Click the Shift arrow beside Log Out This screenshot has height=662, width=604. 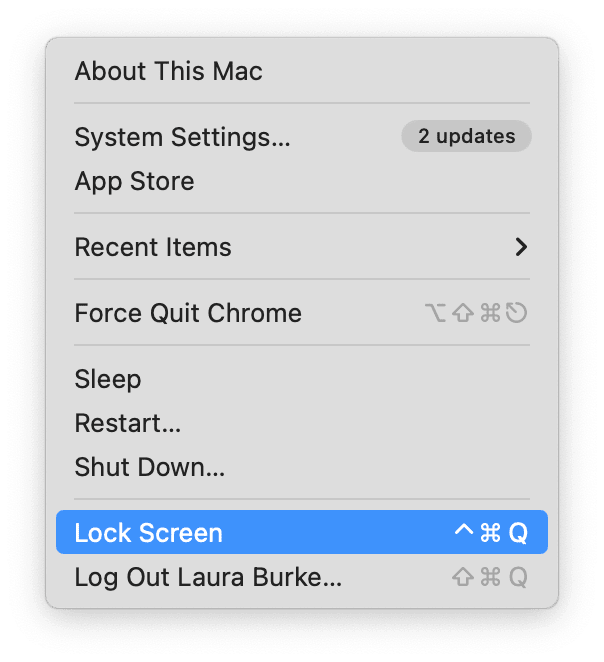tap(463, 578)
